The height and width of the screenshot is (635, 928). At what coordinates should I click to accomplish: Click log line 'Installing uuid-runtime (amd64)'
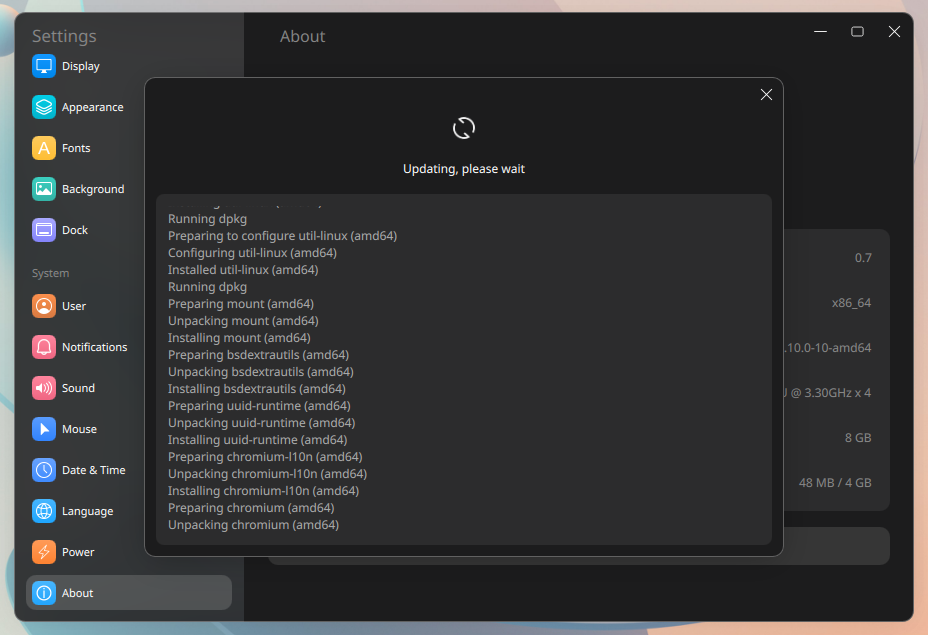257,440
